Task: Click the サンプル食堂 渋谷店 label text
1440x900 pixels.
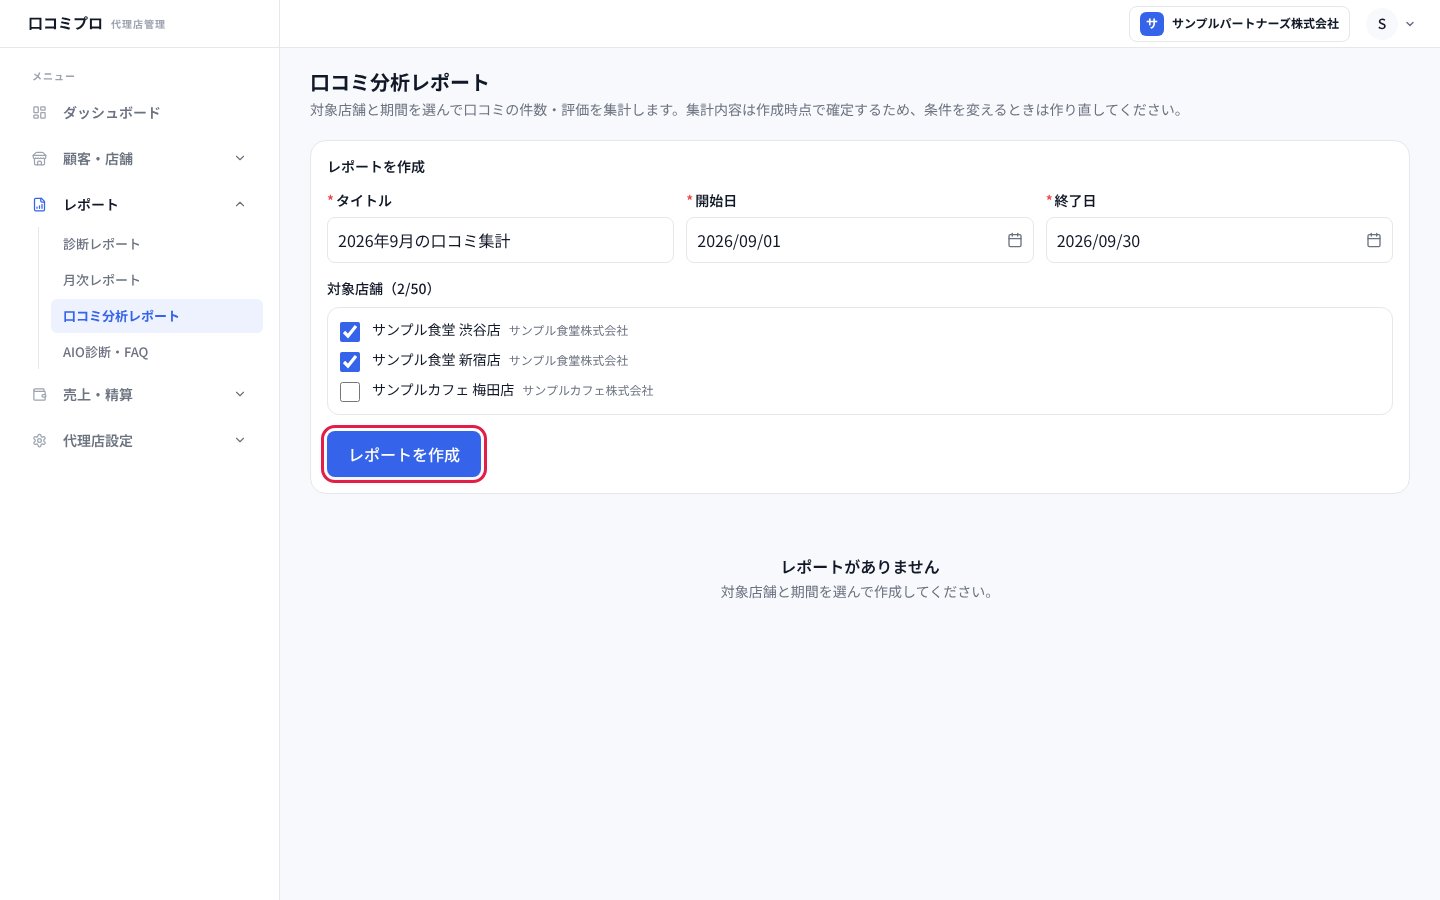Action: tap(436, 330)
